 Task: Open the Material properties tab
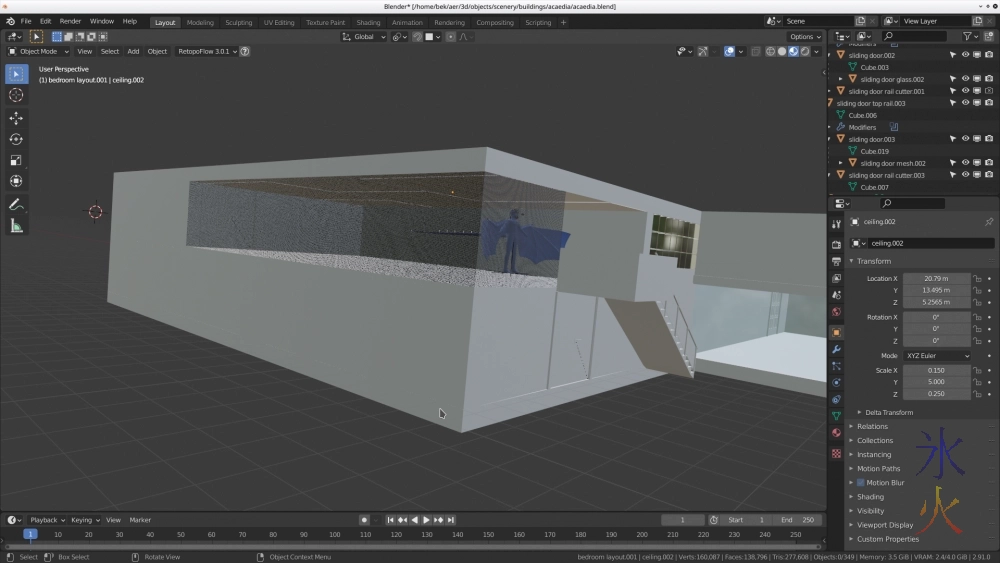coord(836,432)
